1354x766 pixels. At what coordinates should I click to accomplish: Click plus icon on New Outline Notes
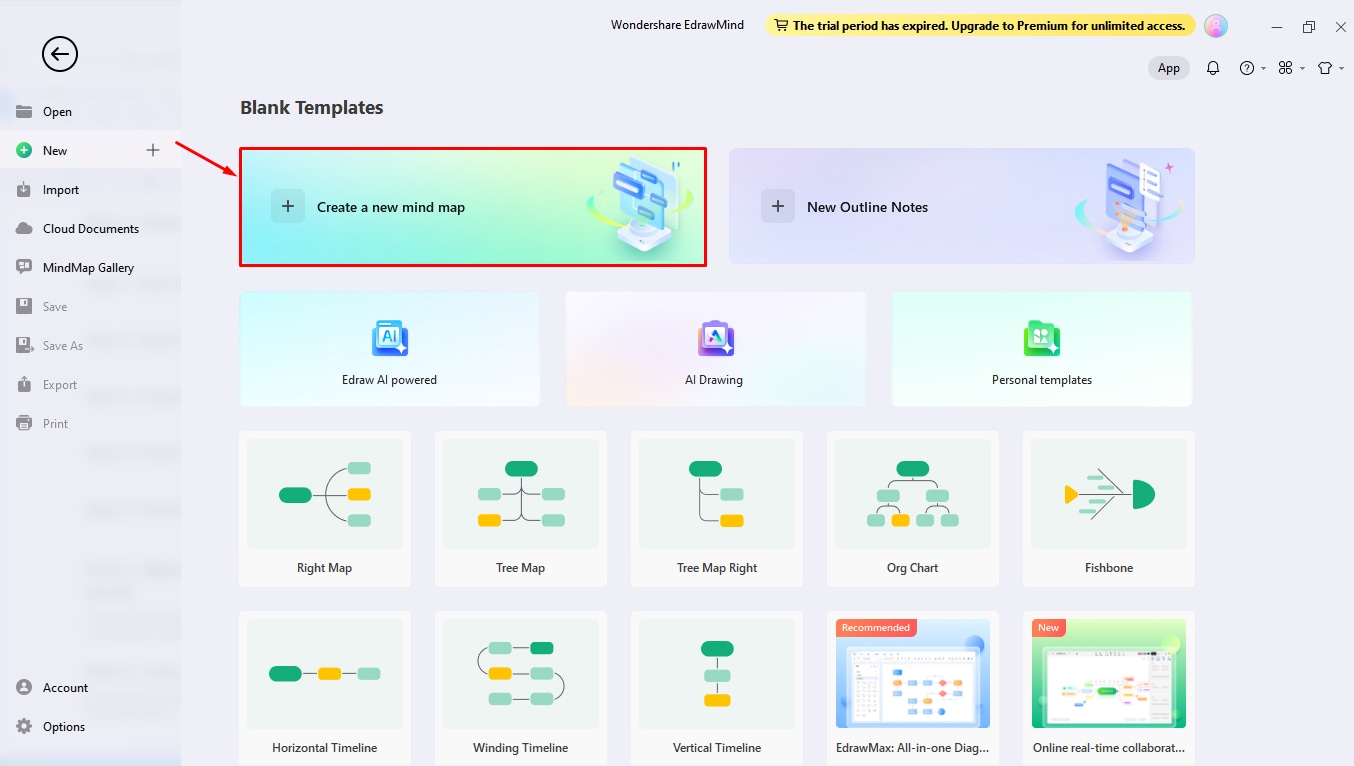[778, 206]
